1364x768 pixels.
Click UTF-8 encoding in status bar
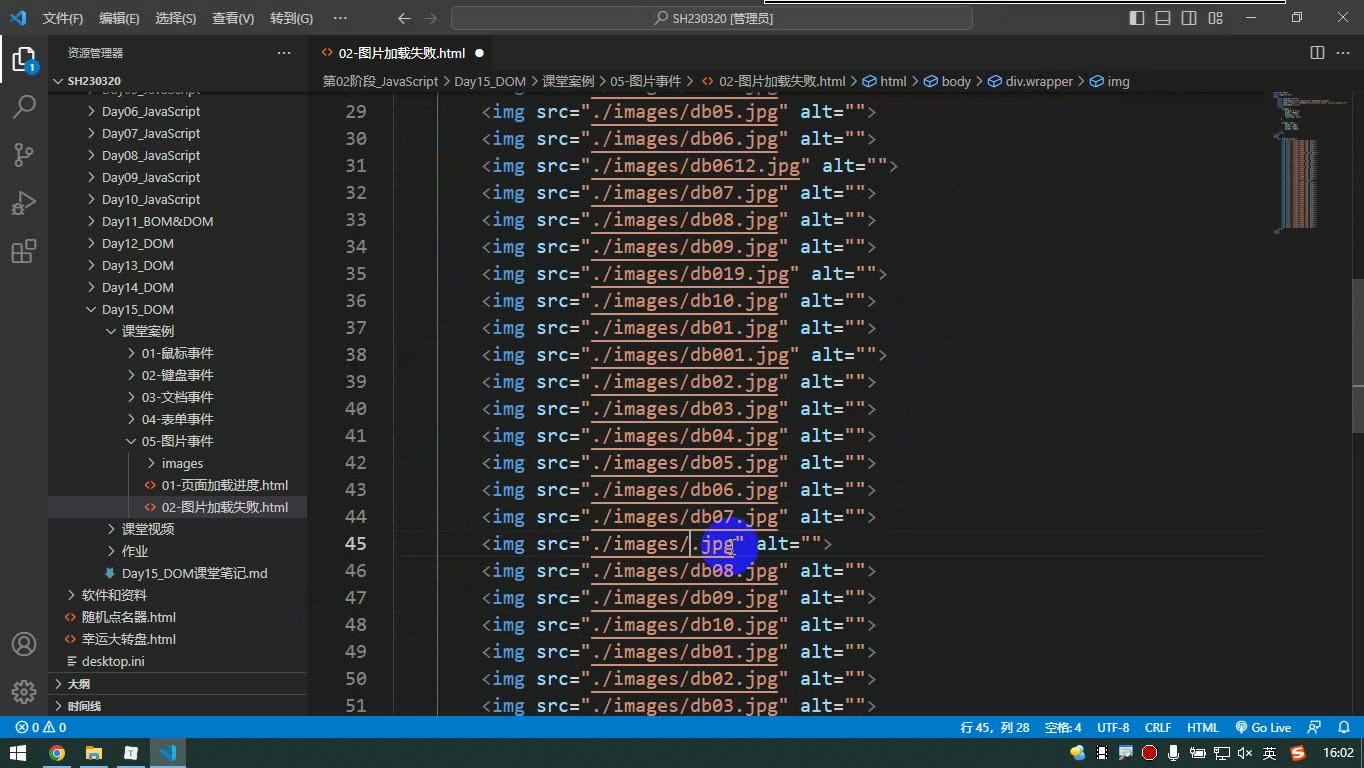(x=1113, y=728)
